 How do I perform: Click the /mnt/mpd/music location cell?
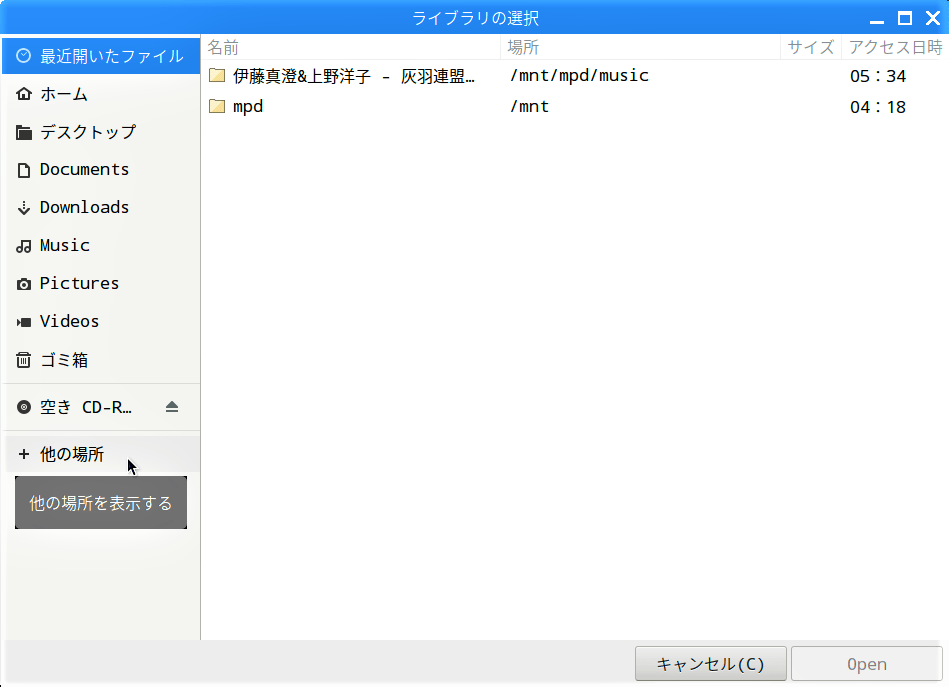click(x=579, y=76)
